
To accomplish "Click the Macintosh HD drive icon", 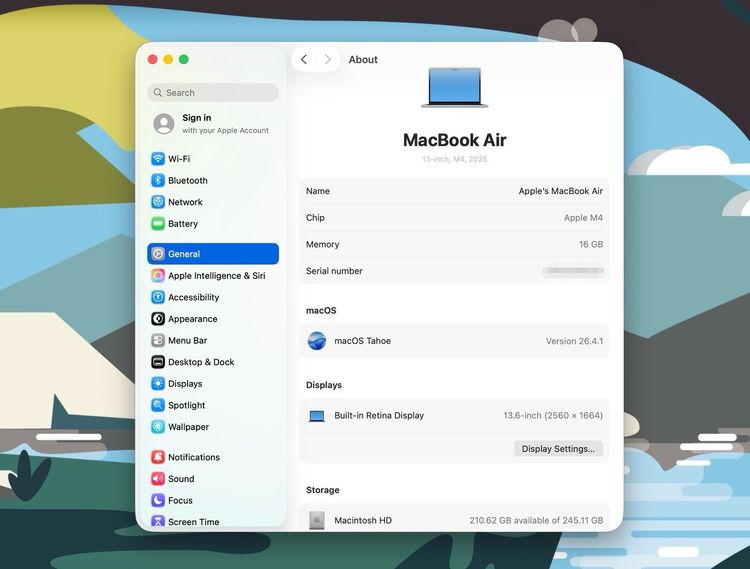I will coord(317,520).
